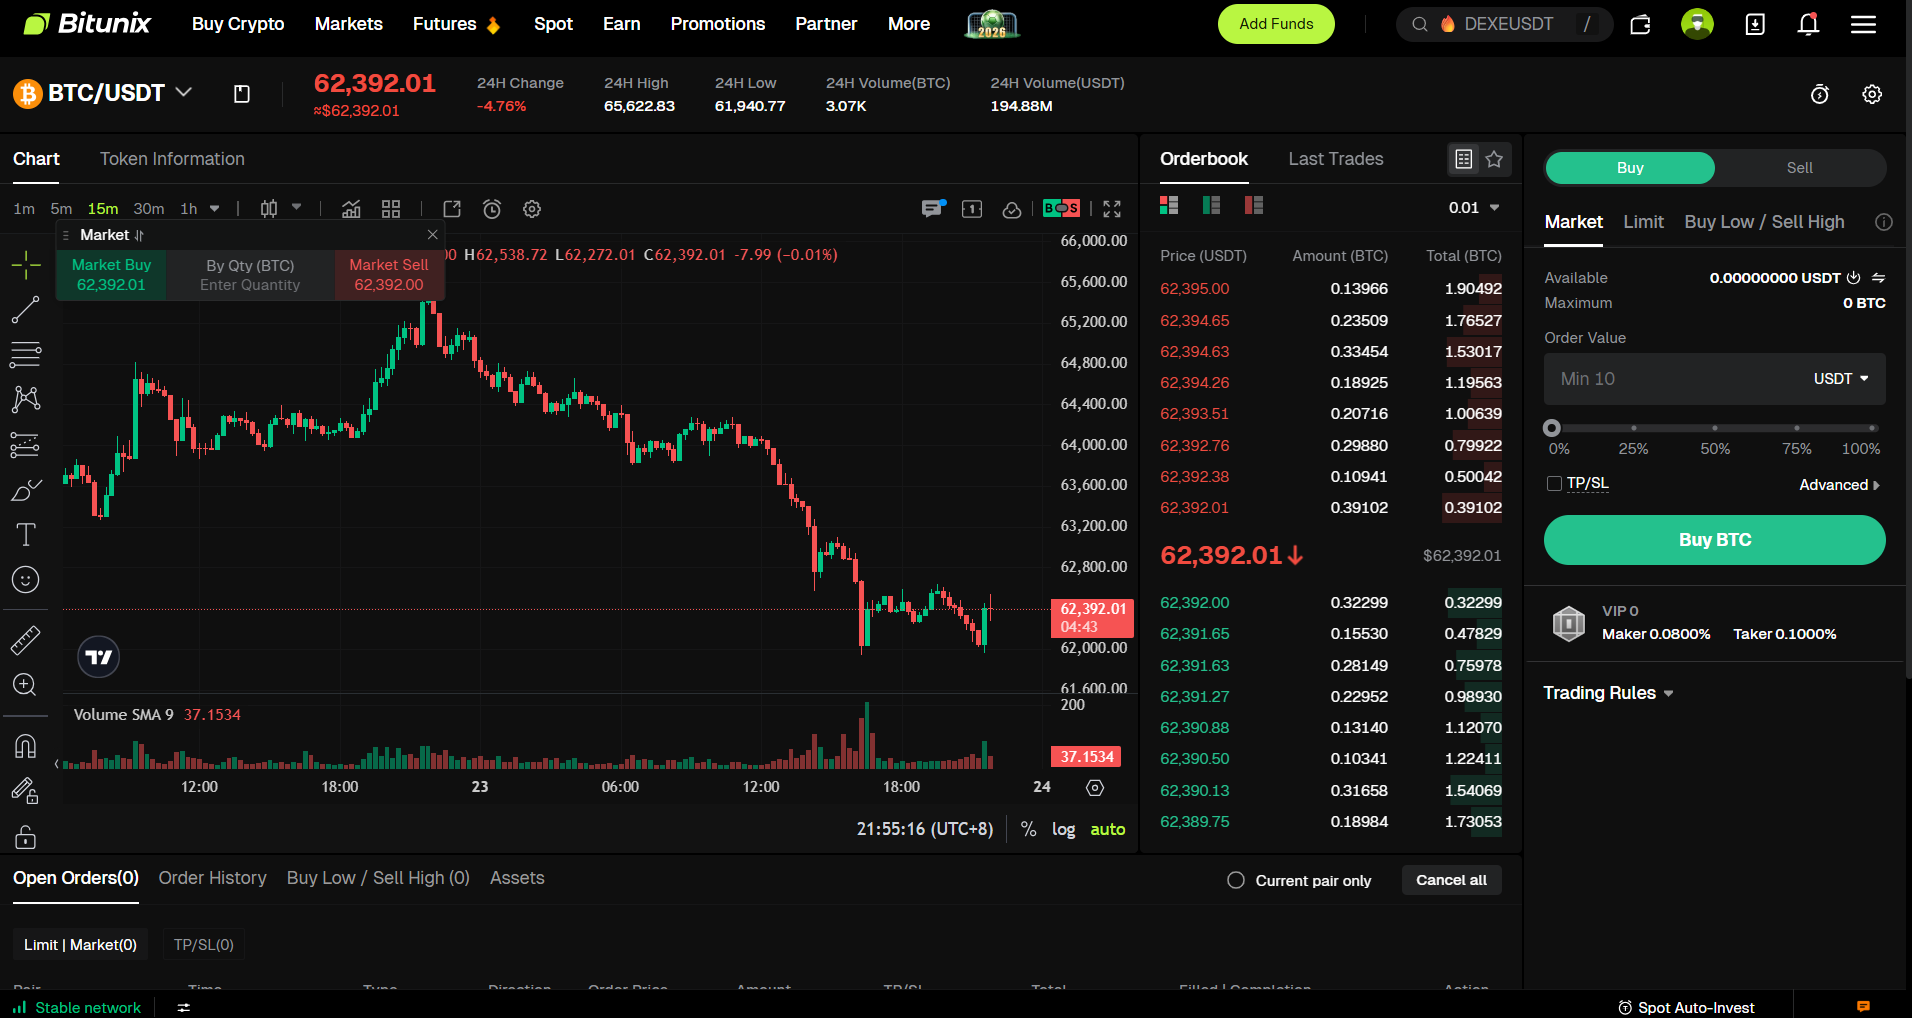
Task: Click the order percentage slider handle
Action: pyautogui.click(x=1552, y=428)
